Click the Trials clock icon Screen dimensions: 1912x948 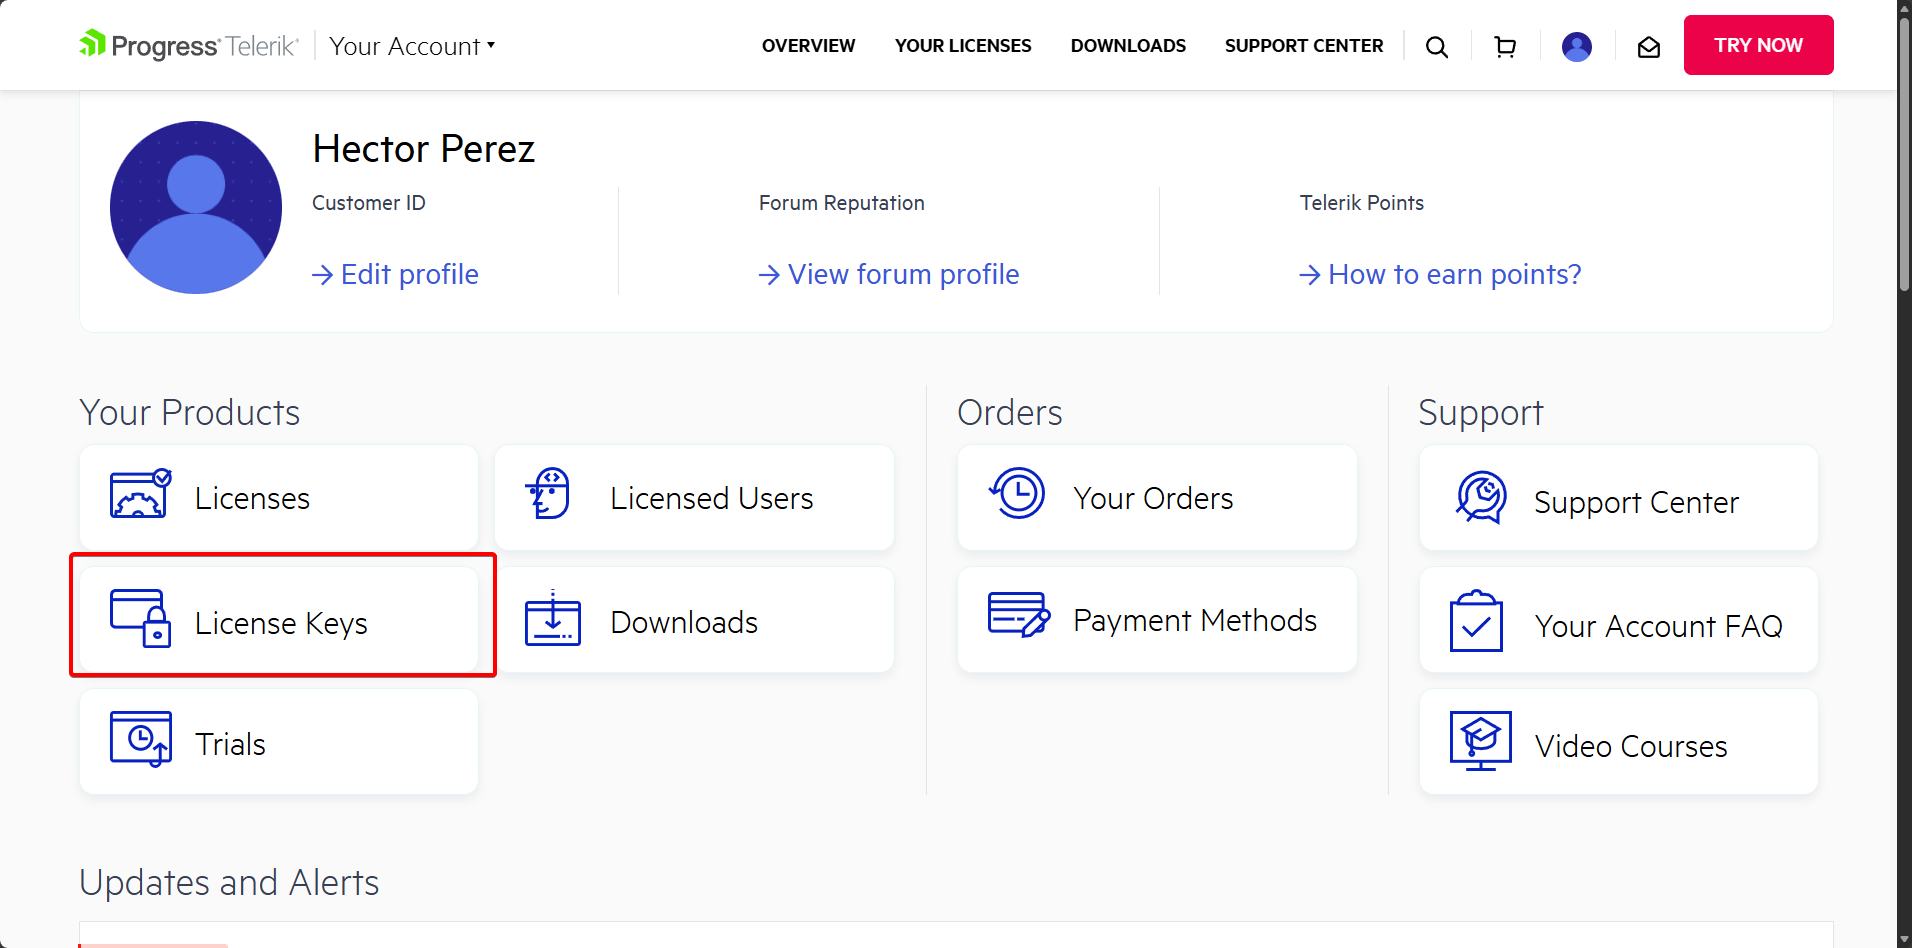(141, 739)
